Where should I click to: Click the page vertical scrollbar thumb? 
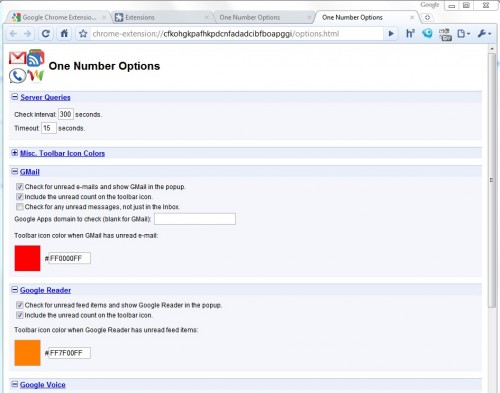492,180
